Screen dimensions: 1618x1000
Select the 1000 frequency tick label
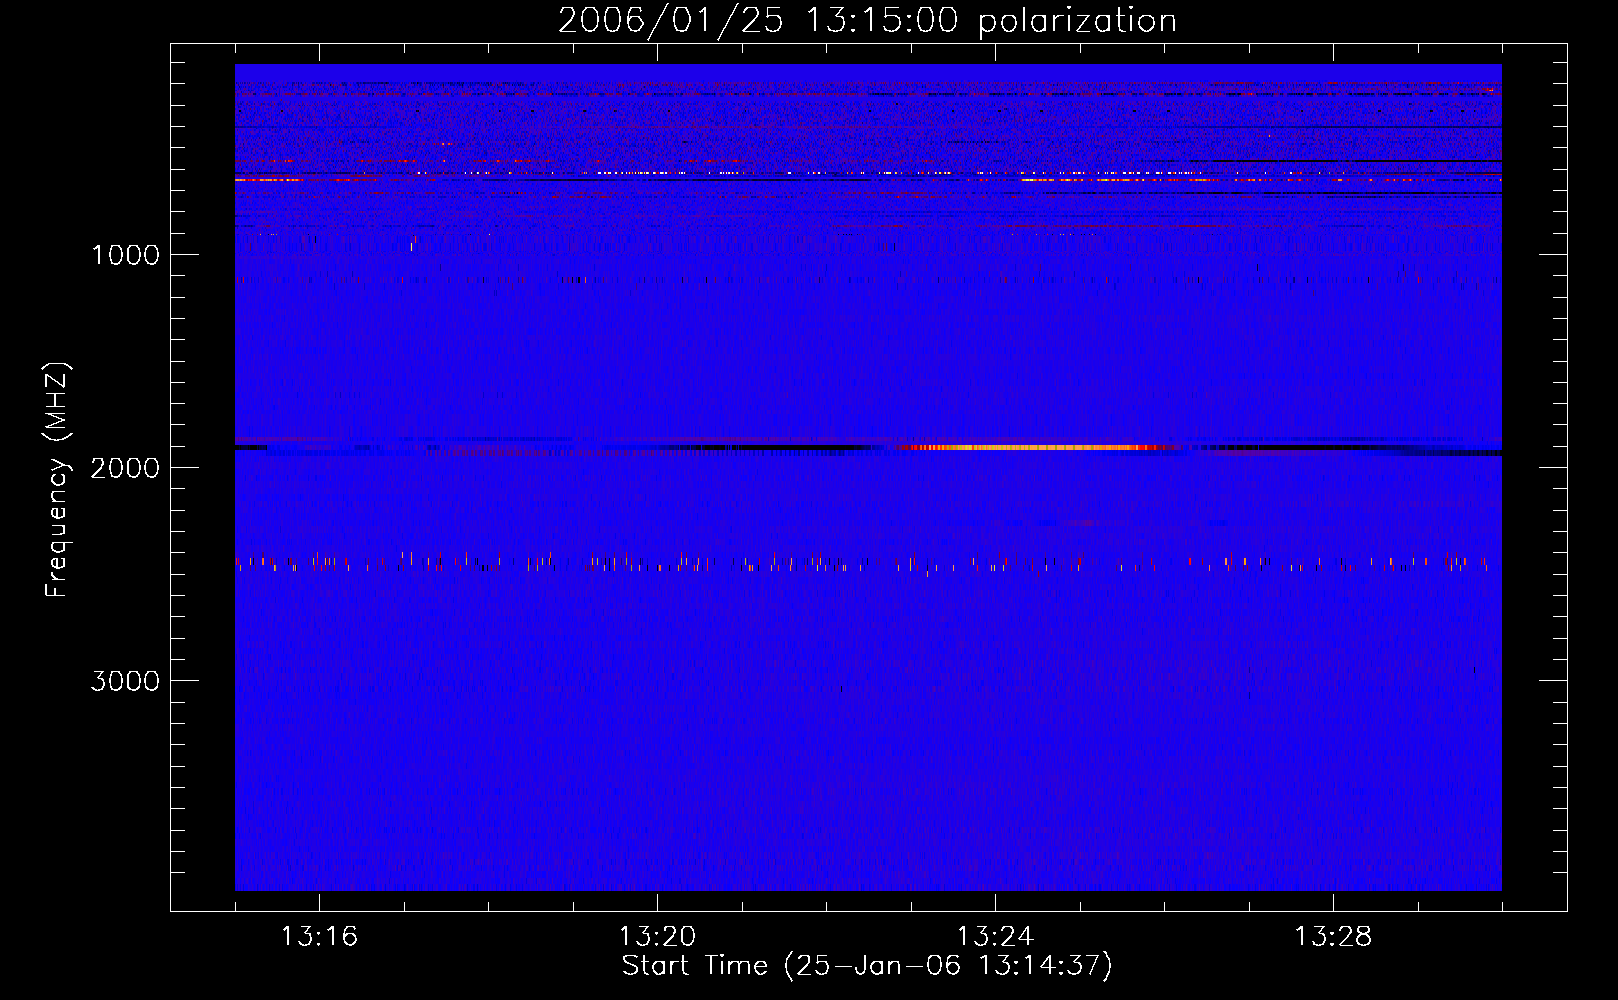[x=125, y=255]
